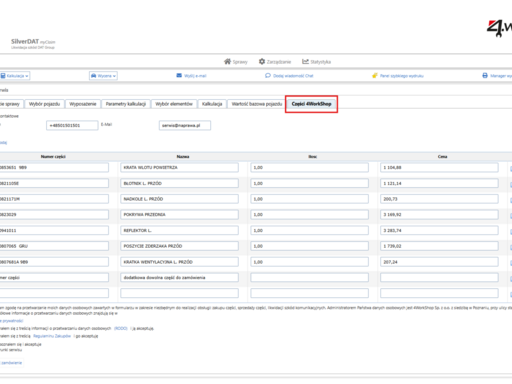Viewport: 512px width, 384px height.
Task: Click the zamówienie order button
Action: point(11,363)
